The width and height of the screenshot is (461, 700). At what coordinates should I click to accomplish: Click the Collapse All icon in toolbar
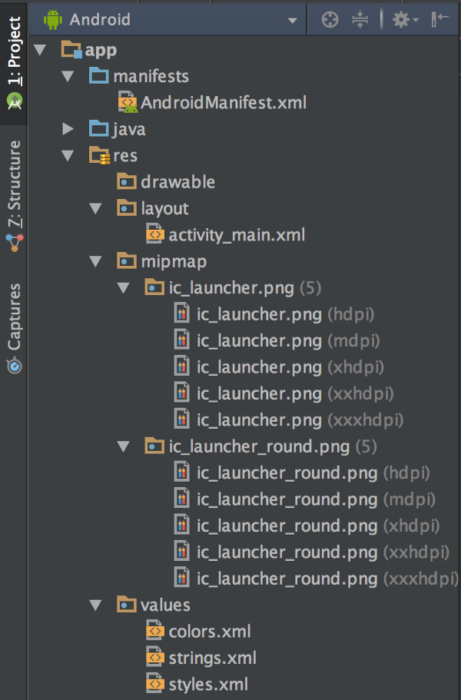[360, 20]
